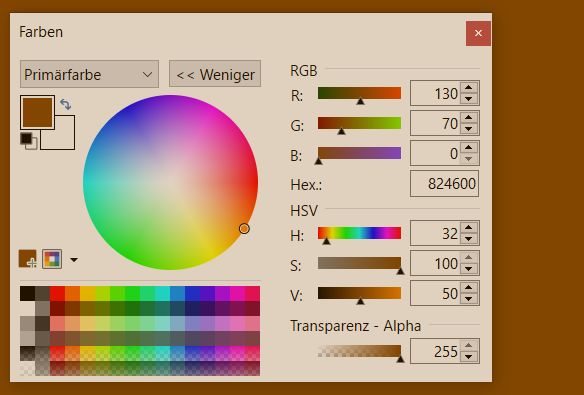Click the V value slider bar
The width and height of the screenshot is (584, 395).
(359, 293)
